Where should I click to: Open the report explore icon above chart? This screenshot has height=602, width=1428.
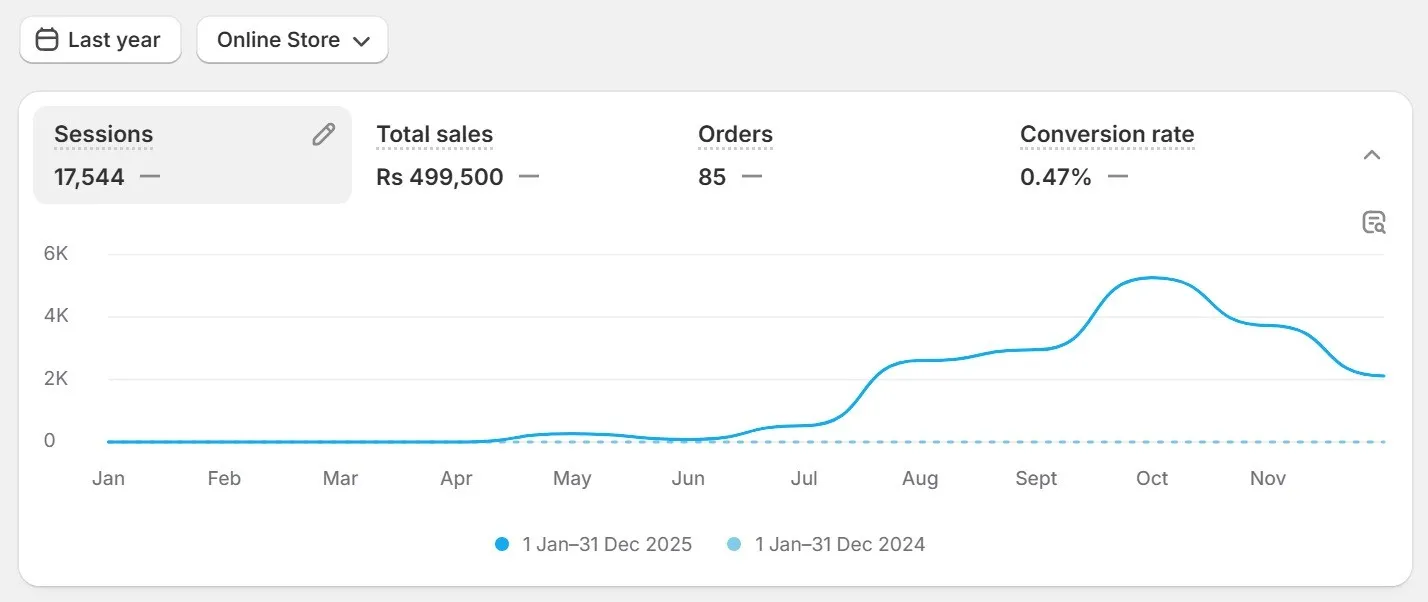(1374, 223)
